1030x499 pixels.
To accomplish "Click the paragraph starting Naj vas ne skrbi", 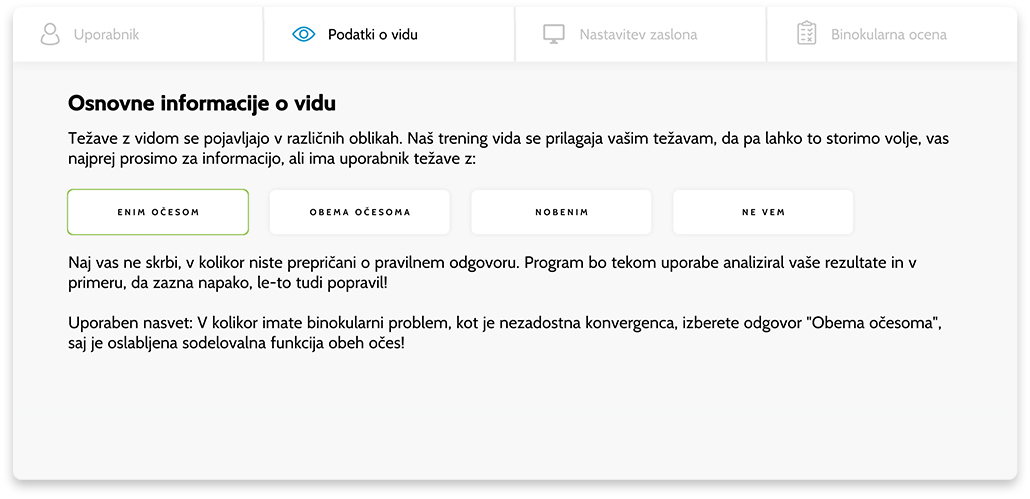I will (x=492, y=273).
